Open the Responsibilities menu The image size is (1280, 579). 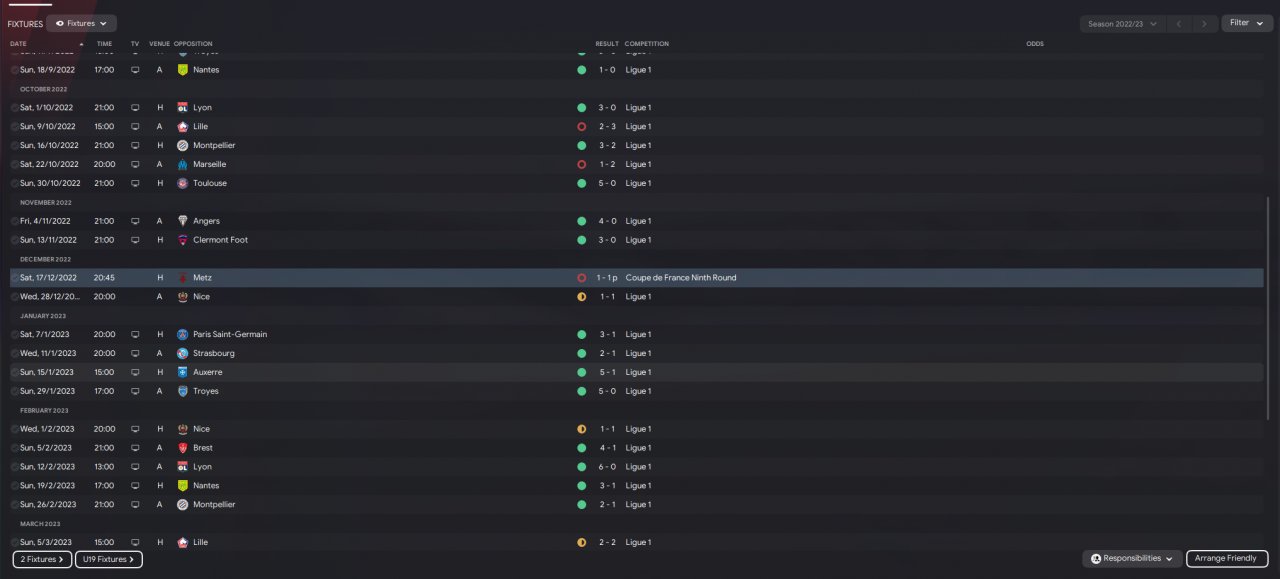[x=1132, y=559]
